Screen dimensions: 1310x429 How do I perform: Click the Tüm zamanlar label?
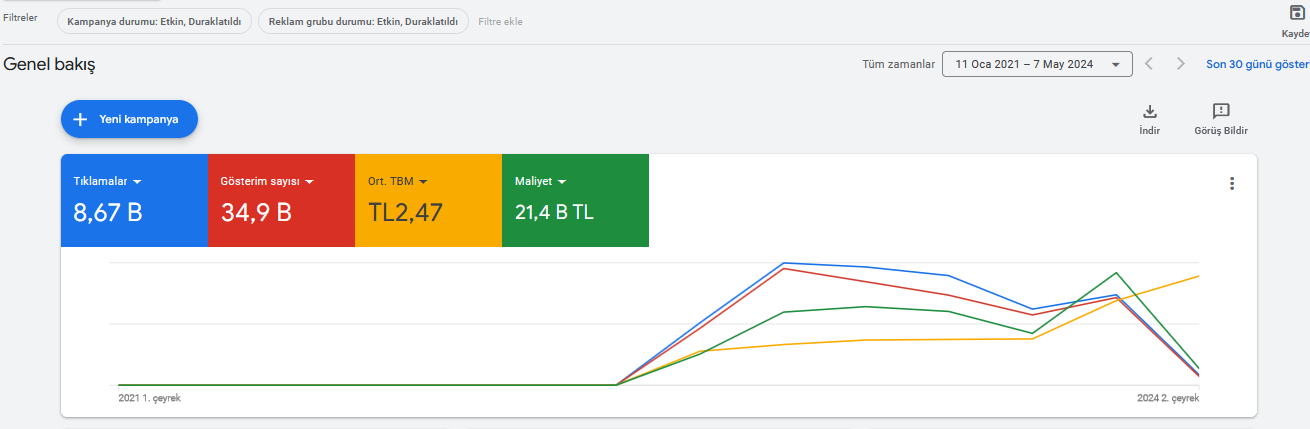[x=899, y=64]
